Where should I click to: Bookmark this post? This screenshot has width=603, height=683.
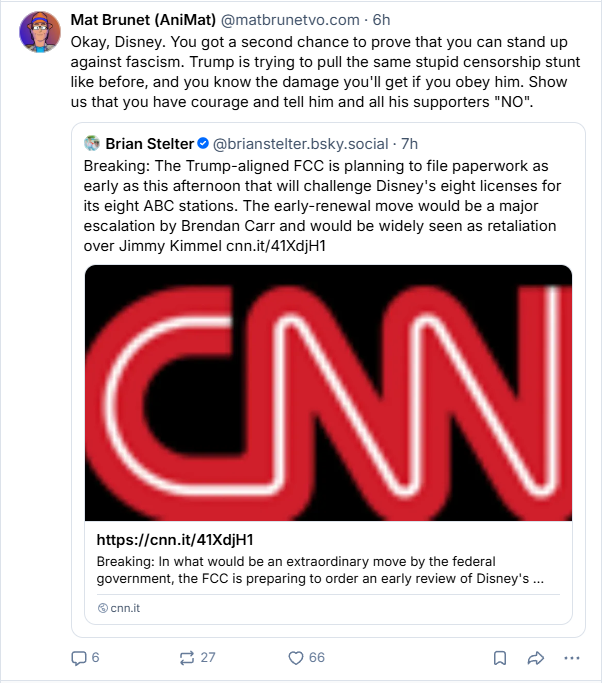coord(500,658)
